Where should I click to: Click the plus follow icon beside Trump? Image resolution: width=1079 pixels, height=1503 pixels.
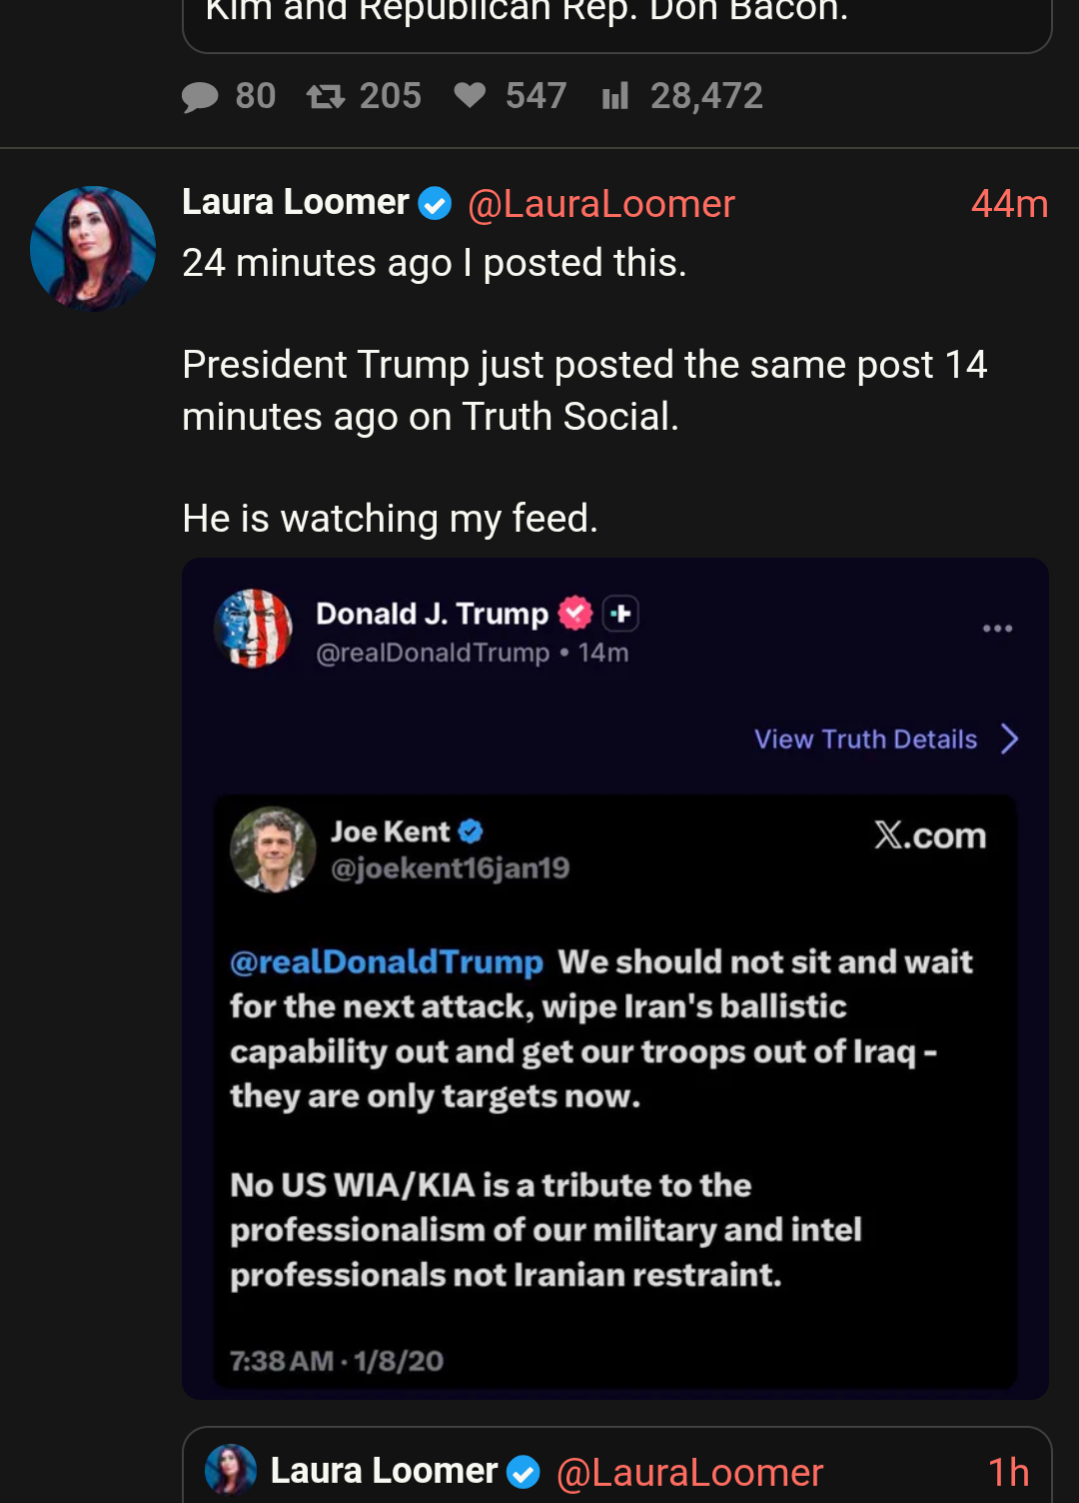(x=620, y=613)
